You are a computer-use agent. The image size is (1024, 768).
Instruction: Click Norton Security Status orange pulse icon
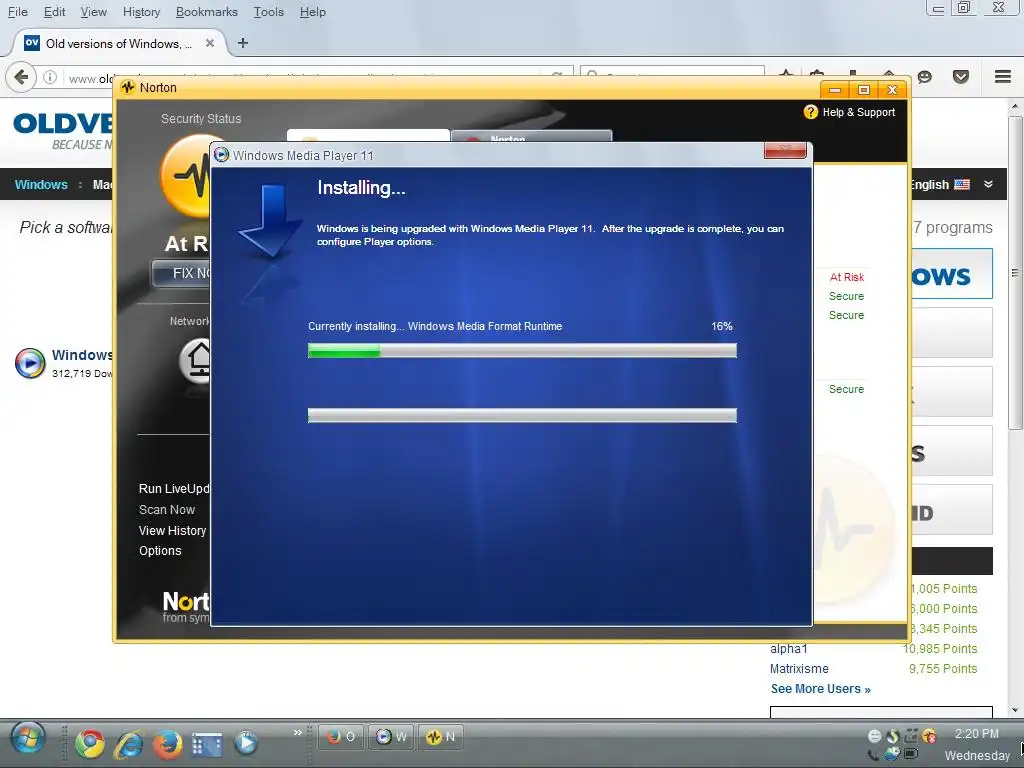pos(185,175)
